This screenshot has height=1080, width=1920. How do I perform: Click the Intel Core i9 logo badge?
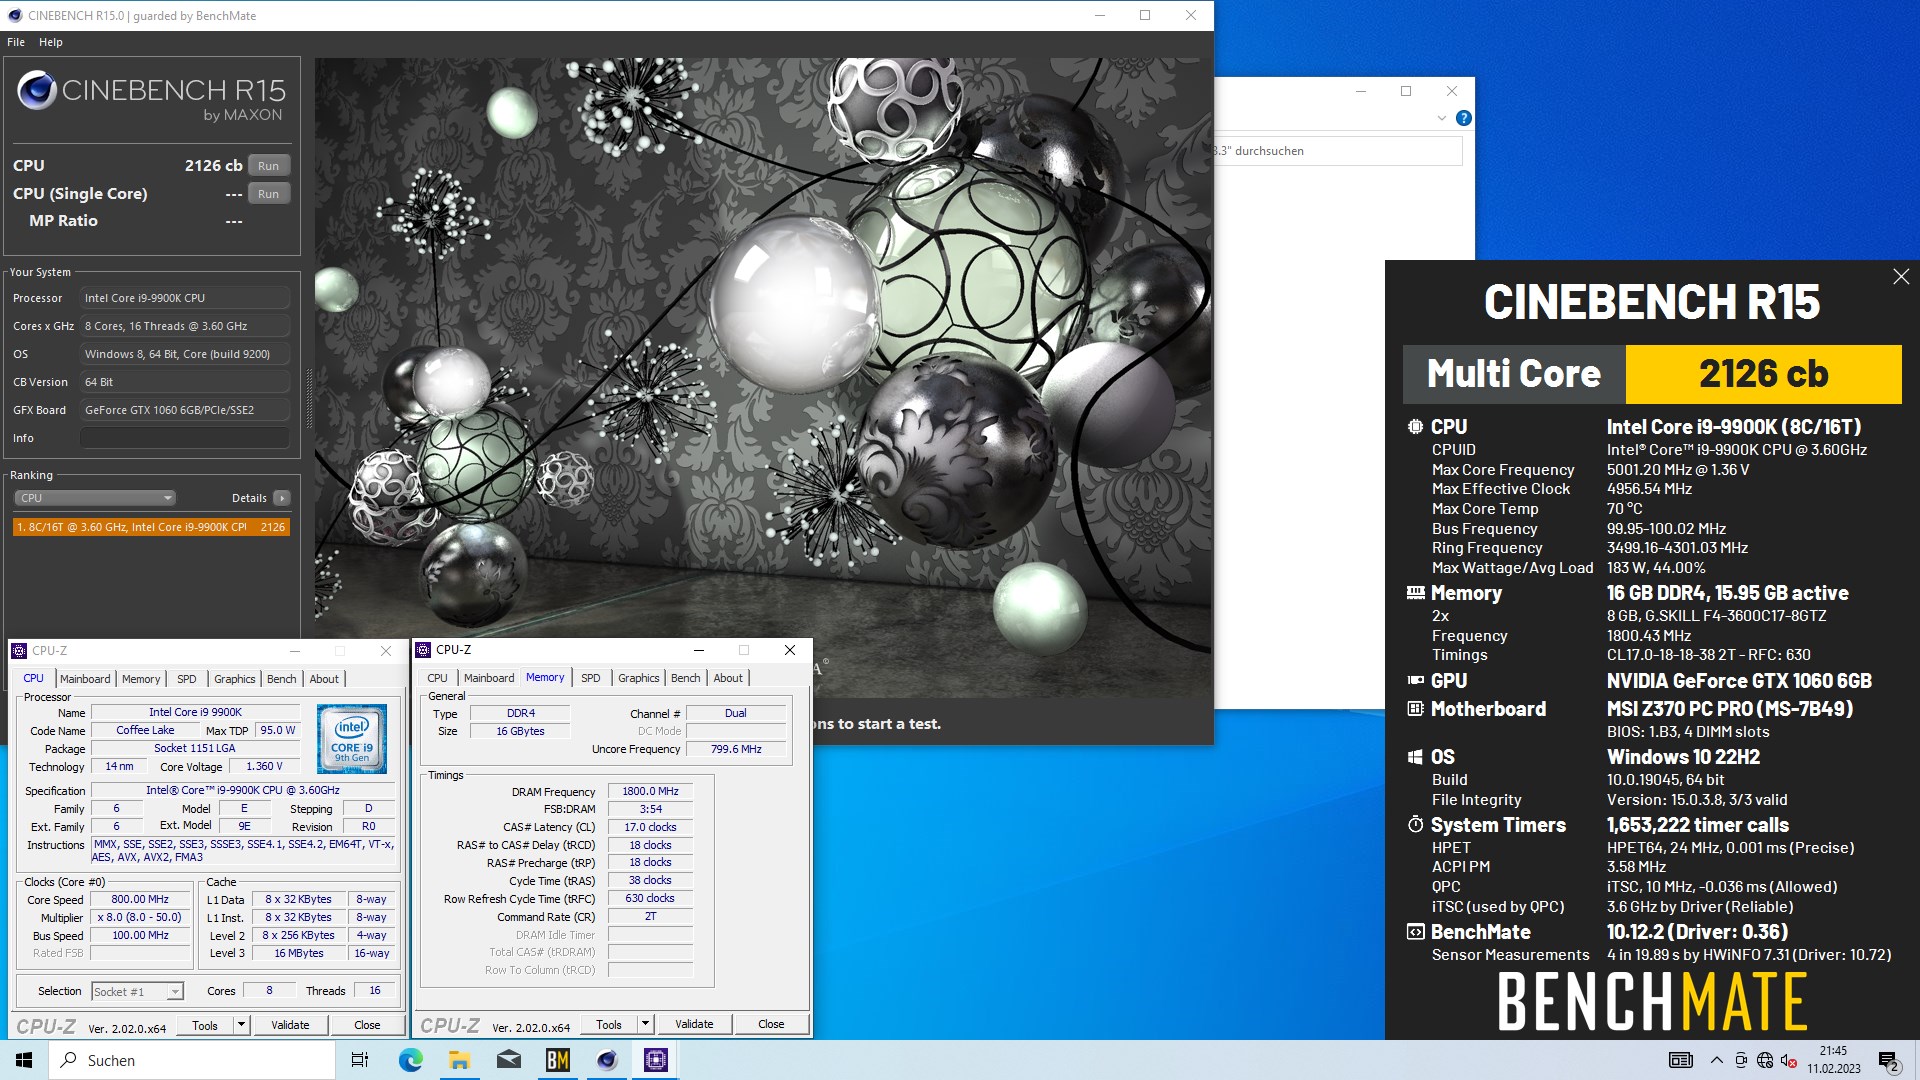coord(352,739)
